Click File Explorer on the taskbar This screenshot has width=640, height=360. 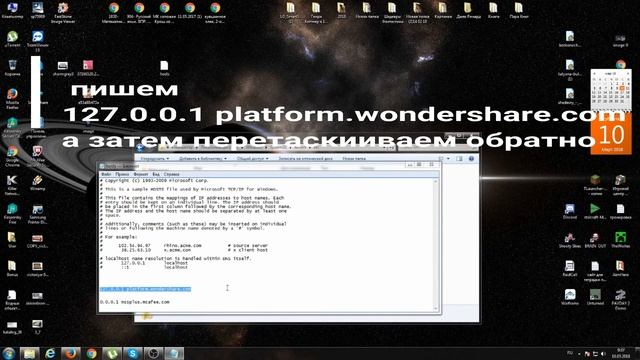click(29, 353)
